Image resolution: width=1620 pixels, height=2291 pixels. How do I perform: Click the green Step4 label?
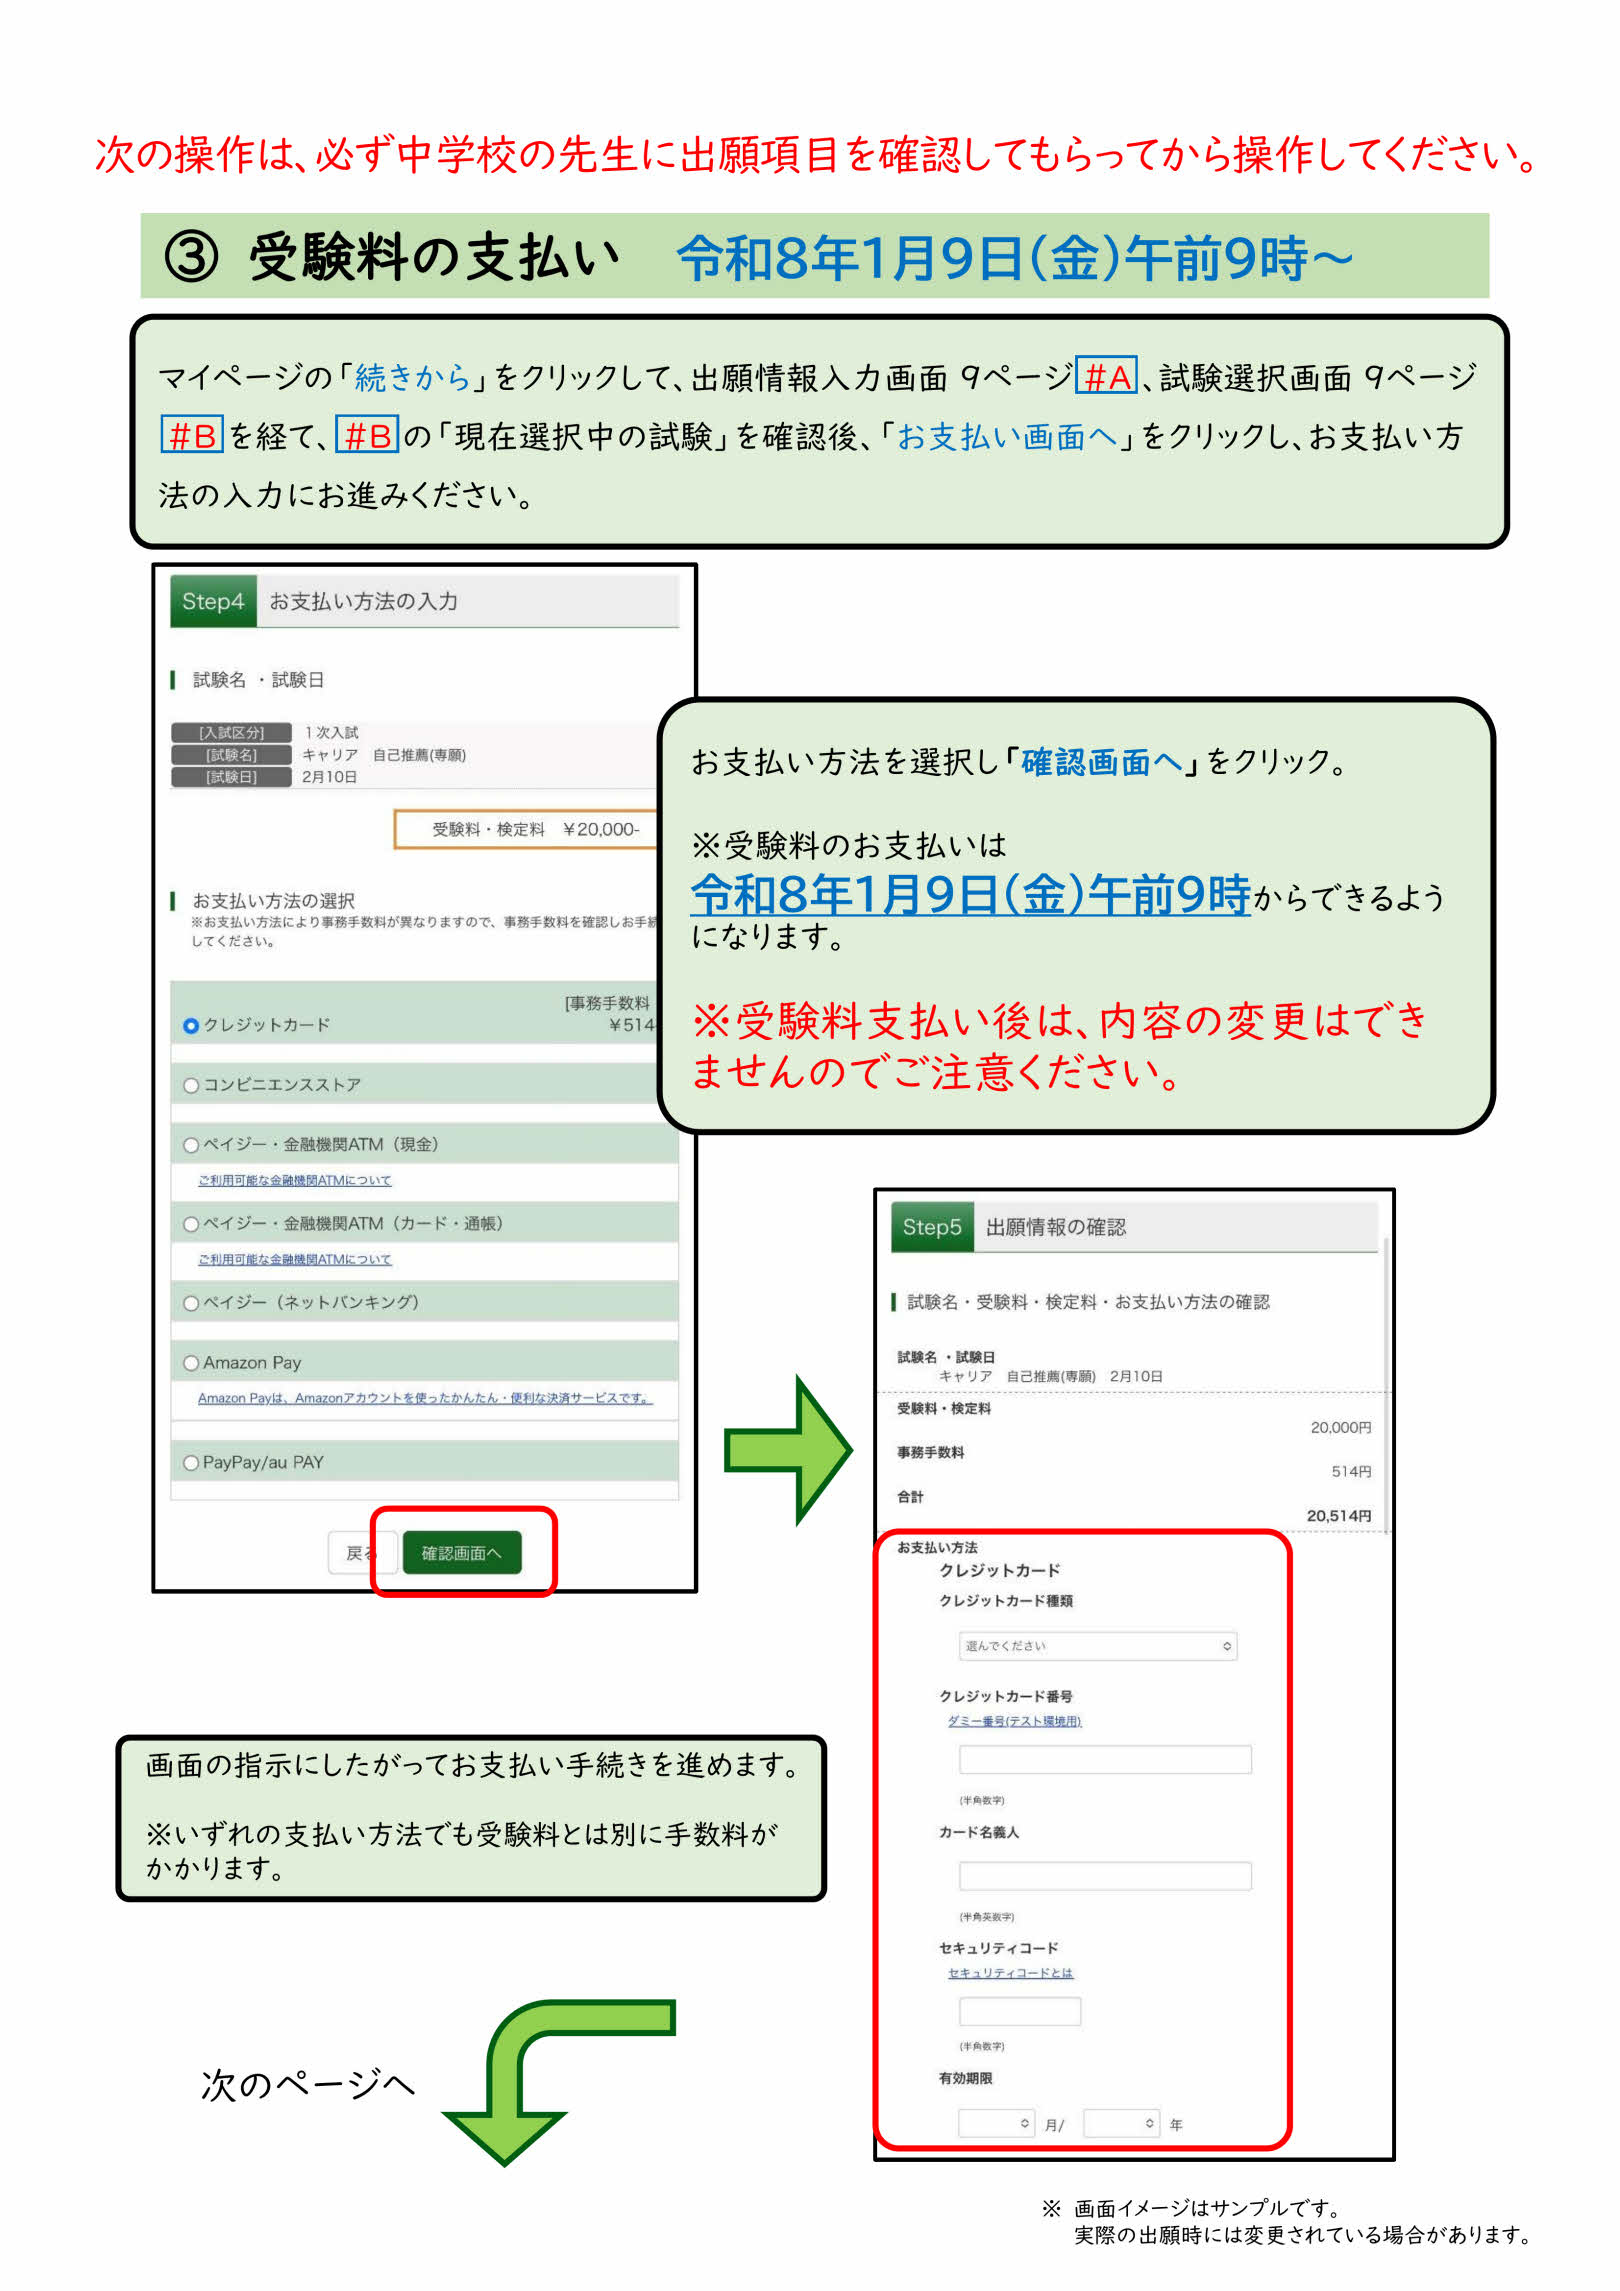213,601
